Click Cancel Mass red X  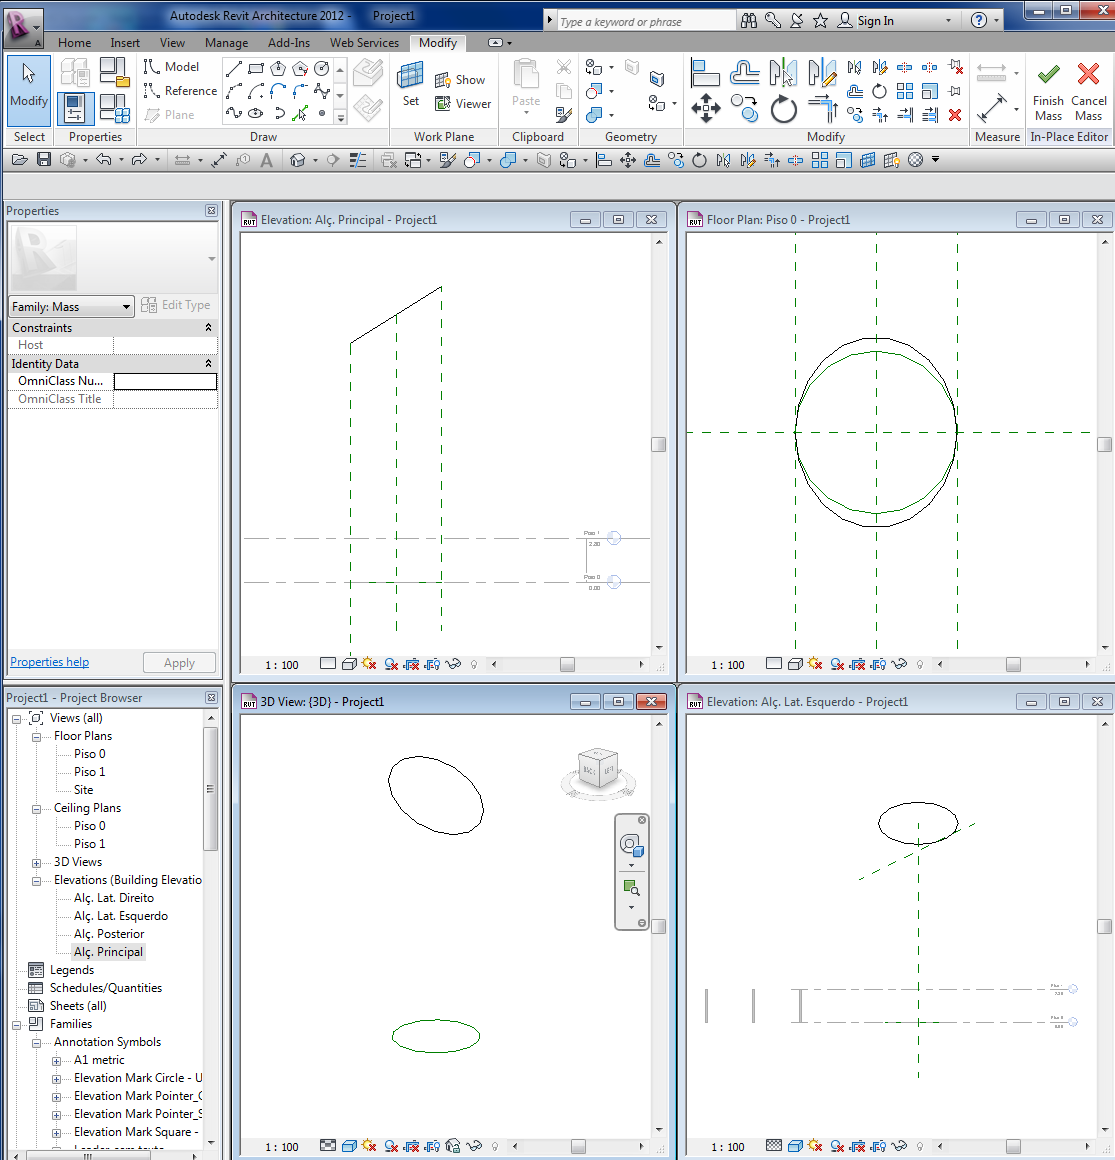click(x=1088, y=76)
